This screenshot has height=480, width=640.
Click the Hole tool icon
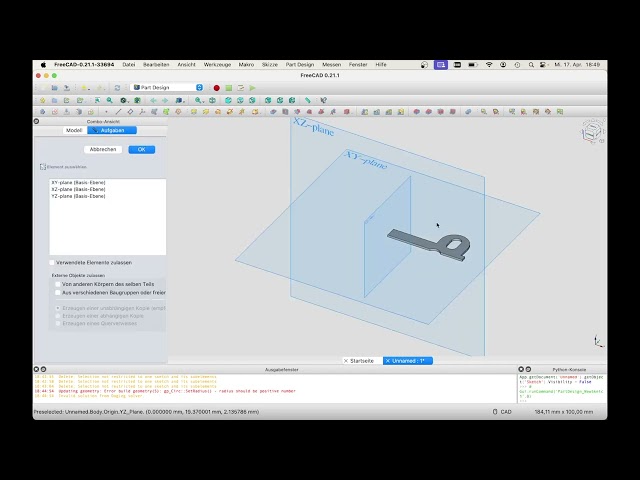(285, 111)
